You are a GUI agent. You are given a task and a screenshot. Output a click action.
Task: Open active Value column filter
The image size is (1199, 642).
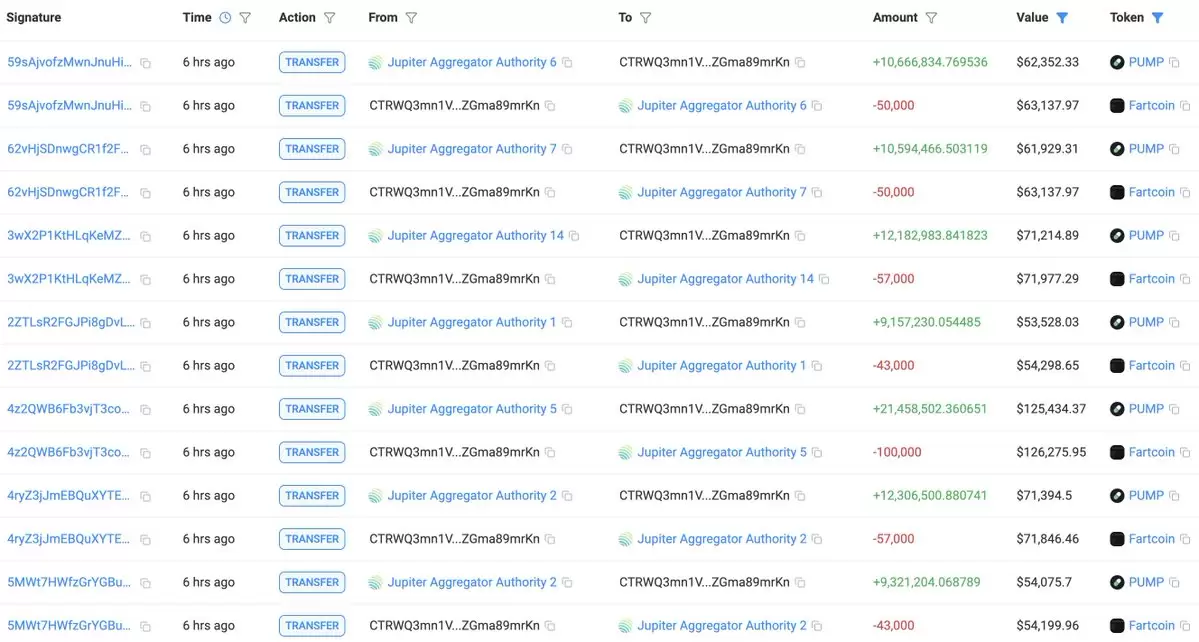tap(1062, 18)
